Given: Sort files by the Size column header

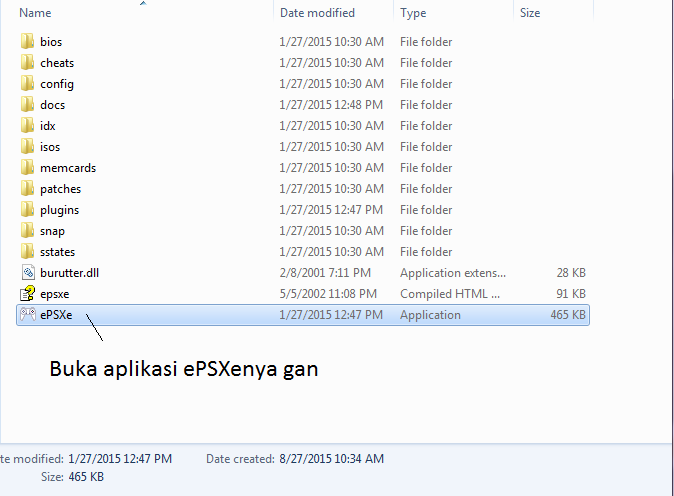Looking at the screenshot, I should [530, 13].
